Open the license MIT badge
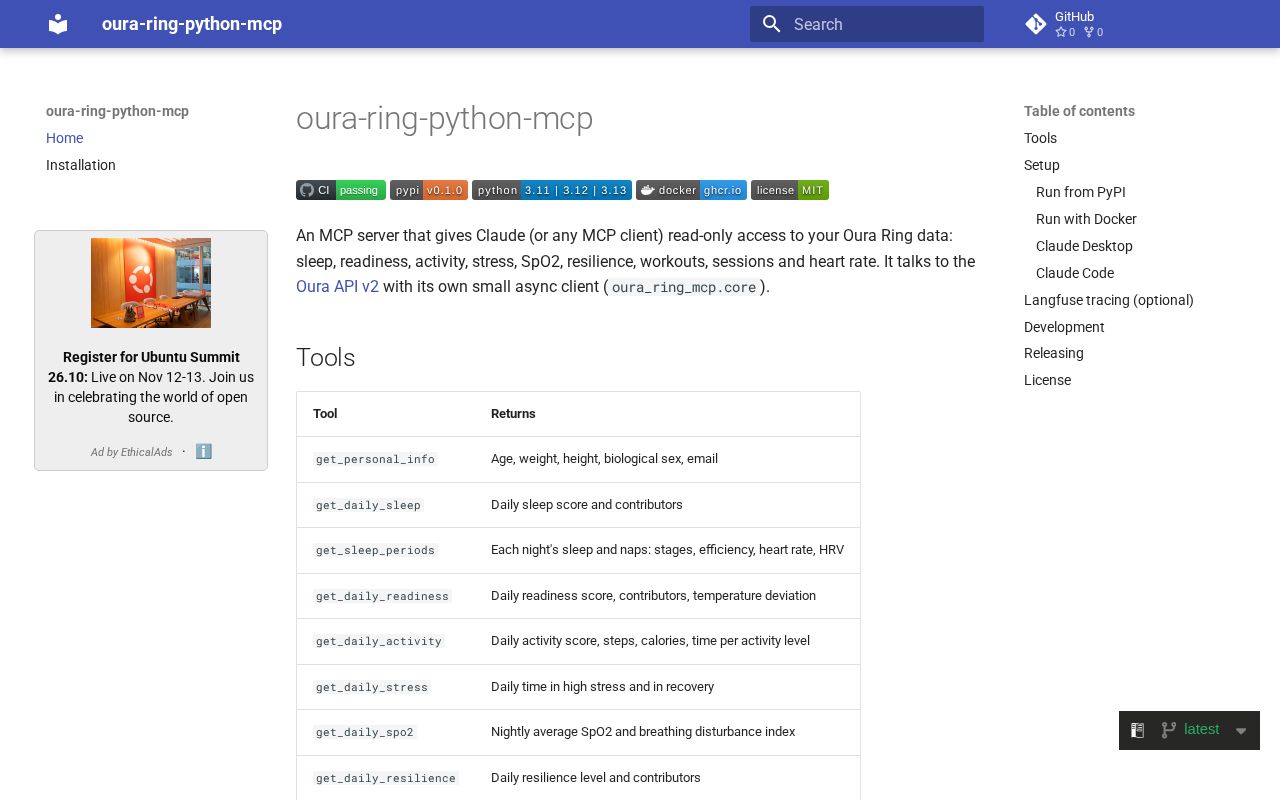Image resolution: width=1280 pixels, height=800 pixels. pyautogui.click(x=790, y=190)
